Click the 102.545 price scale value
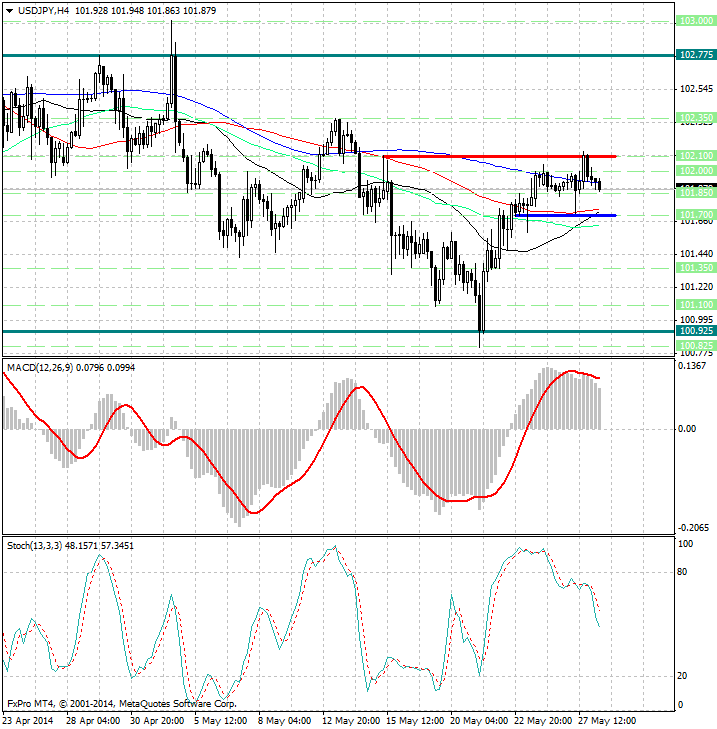Viewport: 717px width, 729px height. click(x=696, y=88)
